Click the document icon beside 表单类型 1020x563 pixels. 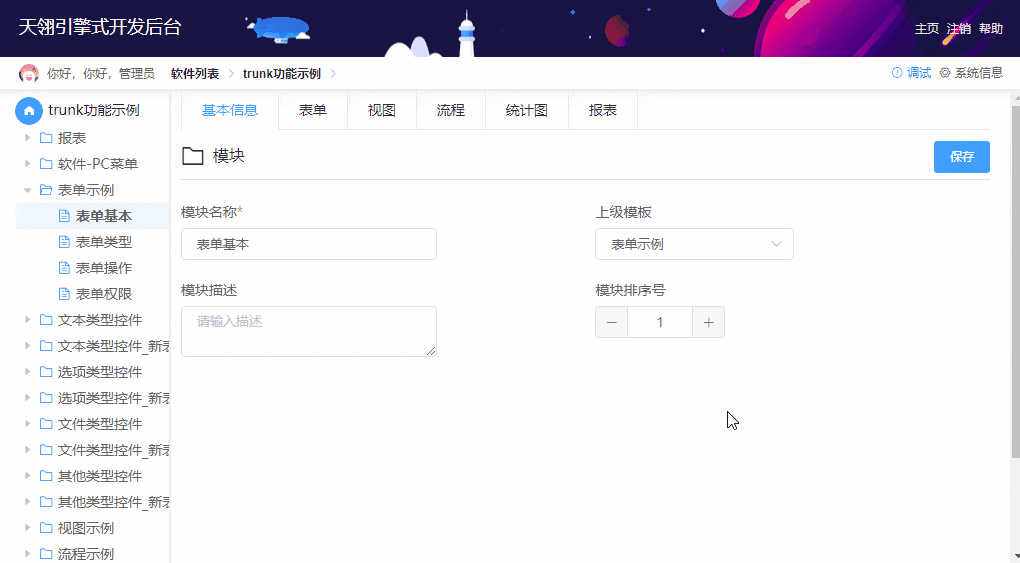pyautogui.click(x=65, y=242)
